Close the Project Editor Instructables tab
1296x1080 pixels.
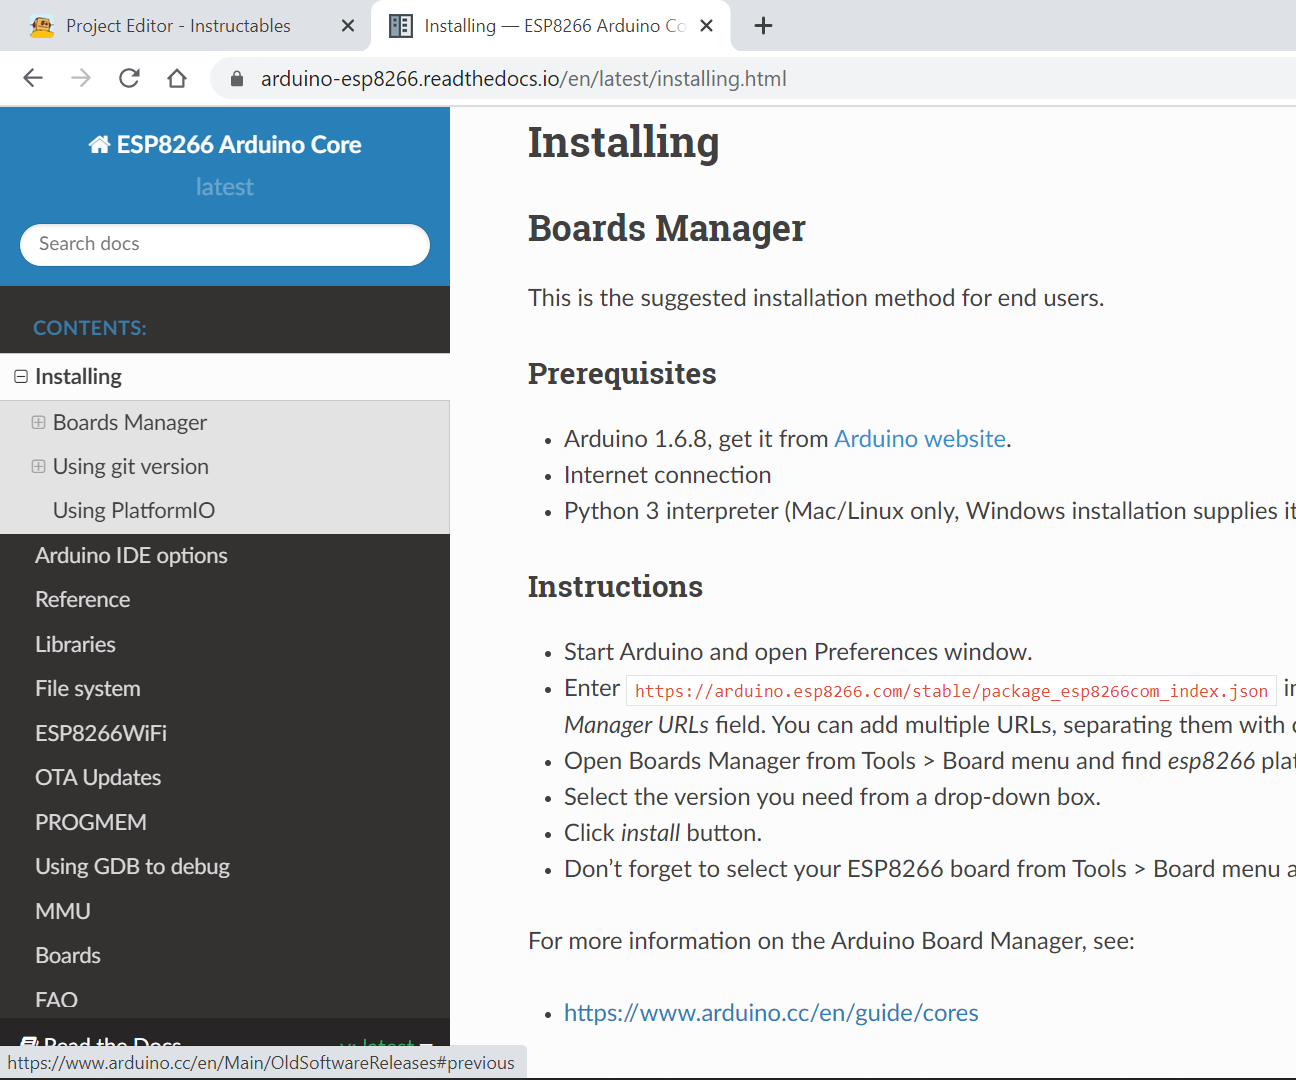coord(348,26)
